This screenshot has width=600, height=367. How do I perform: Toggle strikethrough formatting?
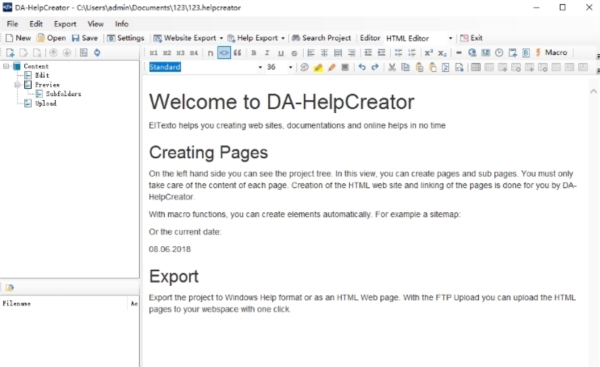[x=294, y=53]
